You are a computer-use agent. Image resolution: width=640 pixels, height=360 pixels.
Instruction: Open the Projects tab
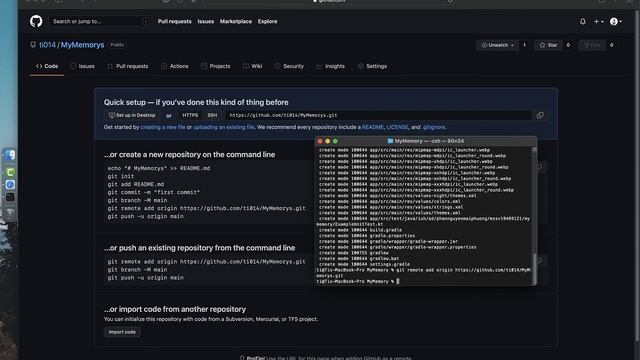pyautogui.click(x=216, y=66)
